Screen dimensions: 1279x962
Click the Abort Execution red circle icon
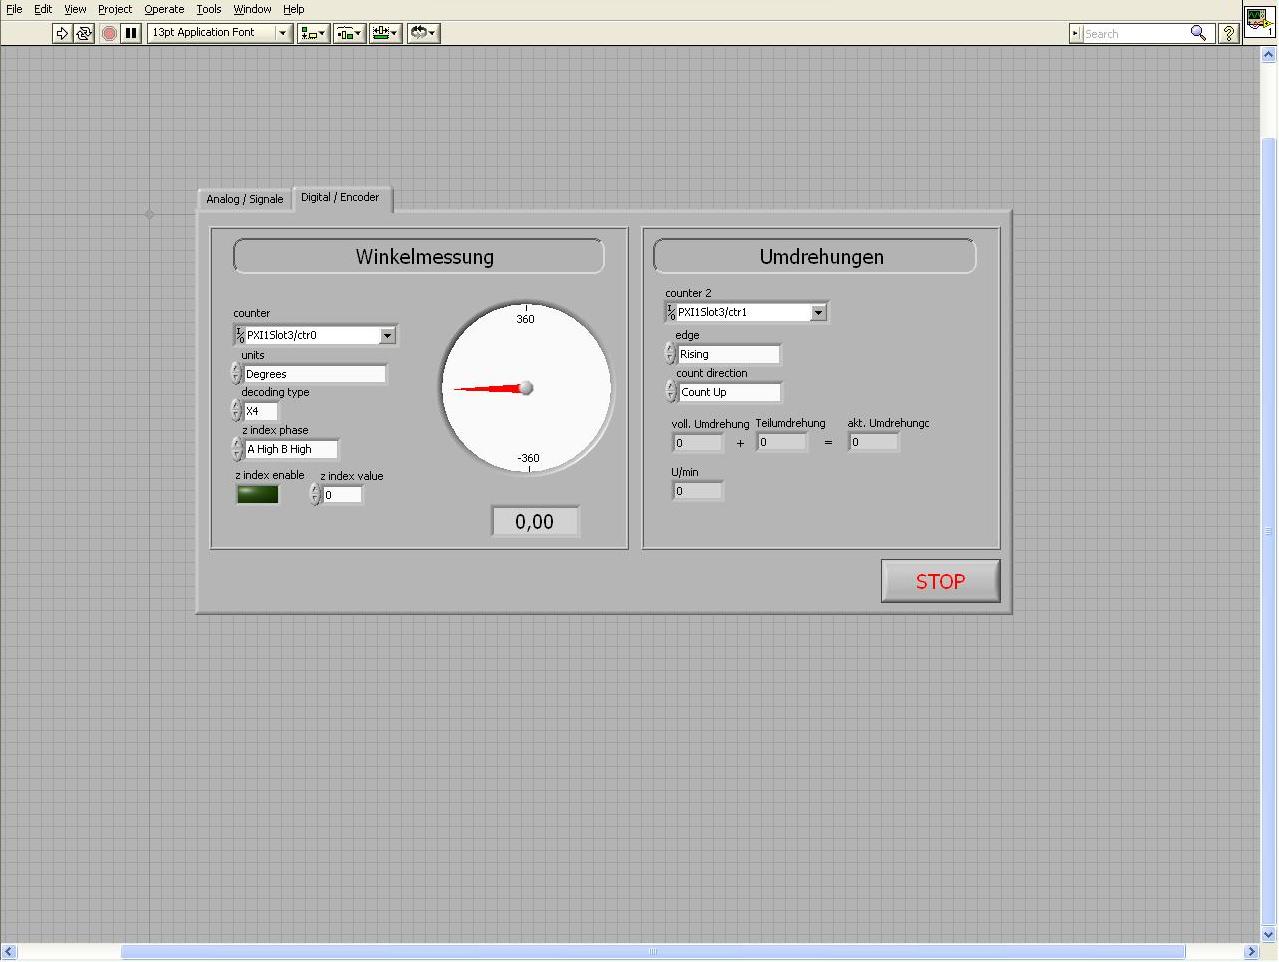click(109, 33)
